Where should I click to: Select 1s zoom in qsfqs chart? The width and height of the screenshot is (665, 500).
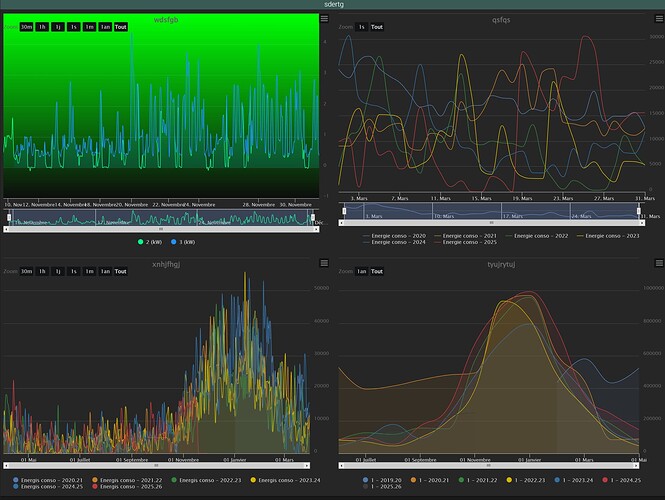coord(361,27)
